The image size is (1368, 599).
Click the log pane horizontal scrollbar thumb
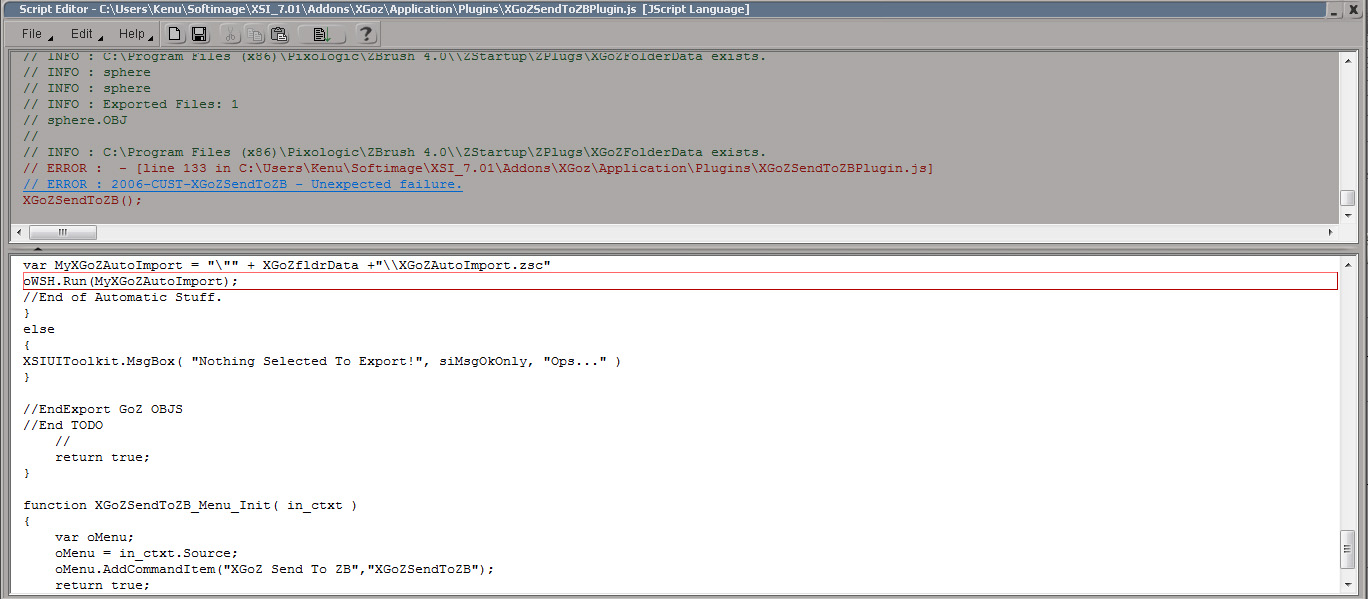(x=63, y=232)
